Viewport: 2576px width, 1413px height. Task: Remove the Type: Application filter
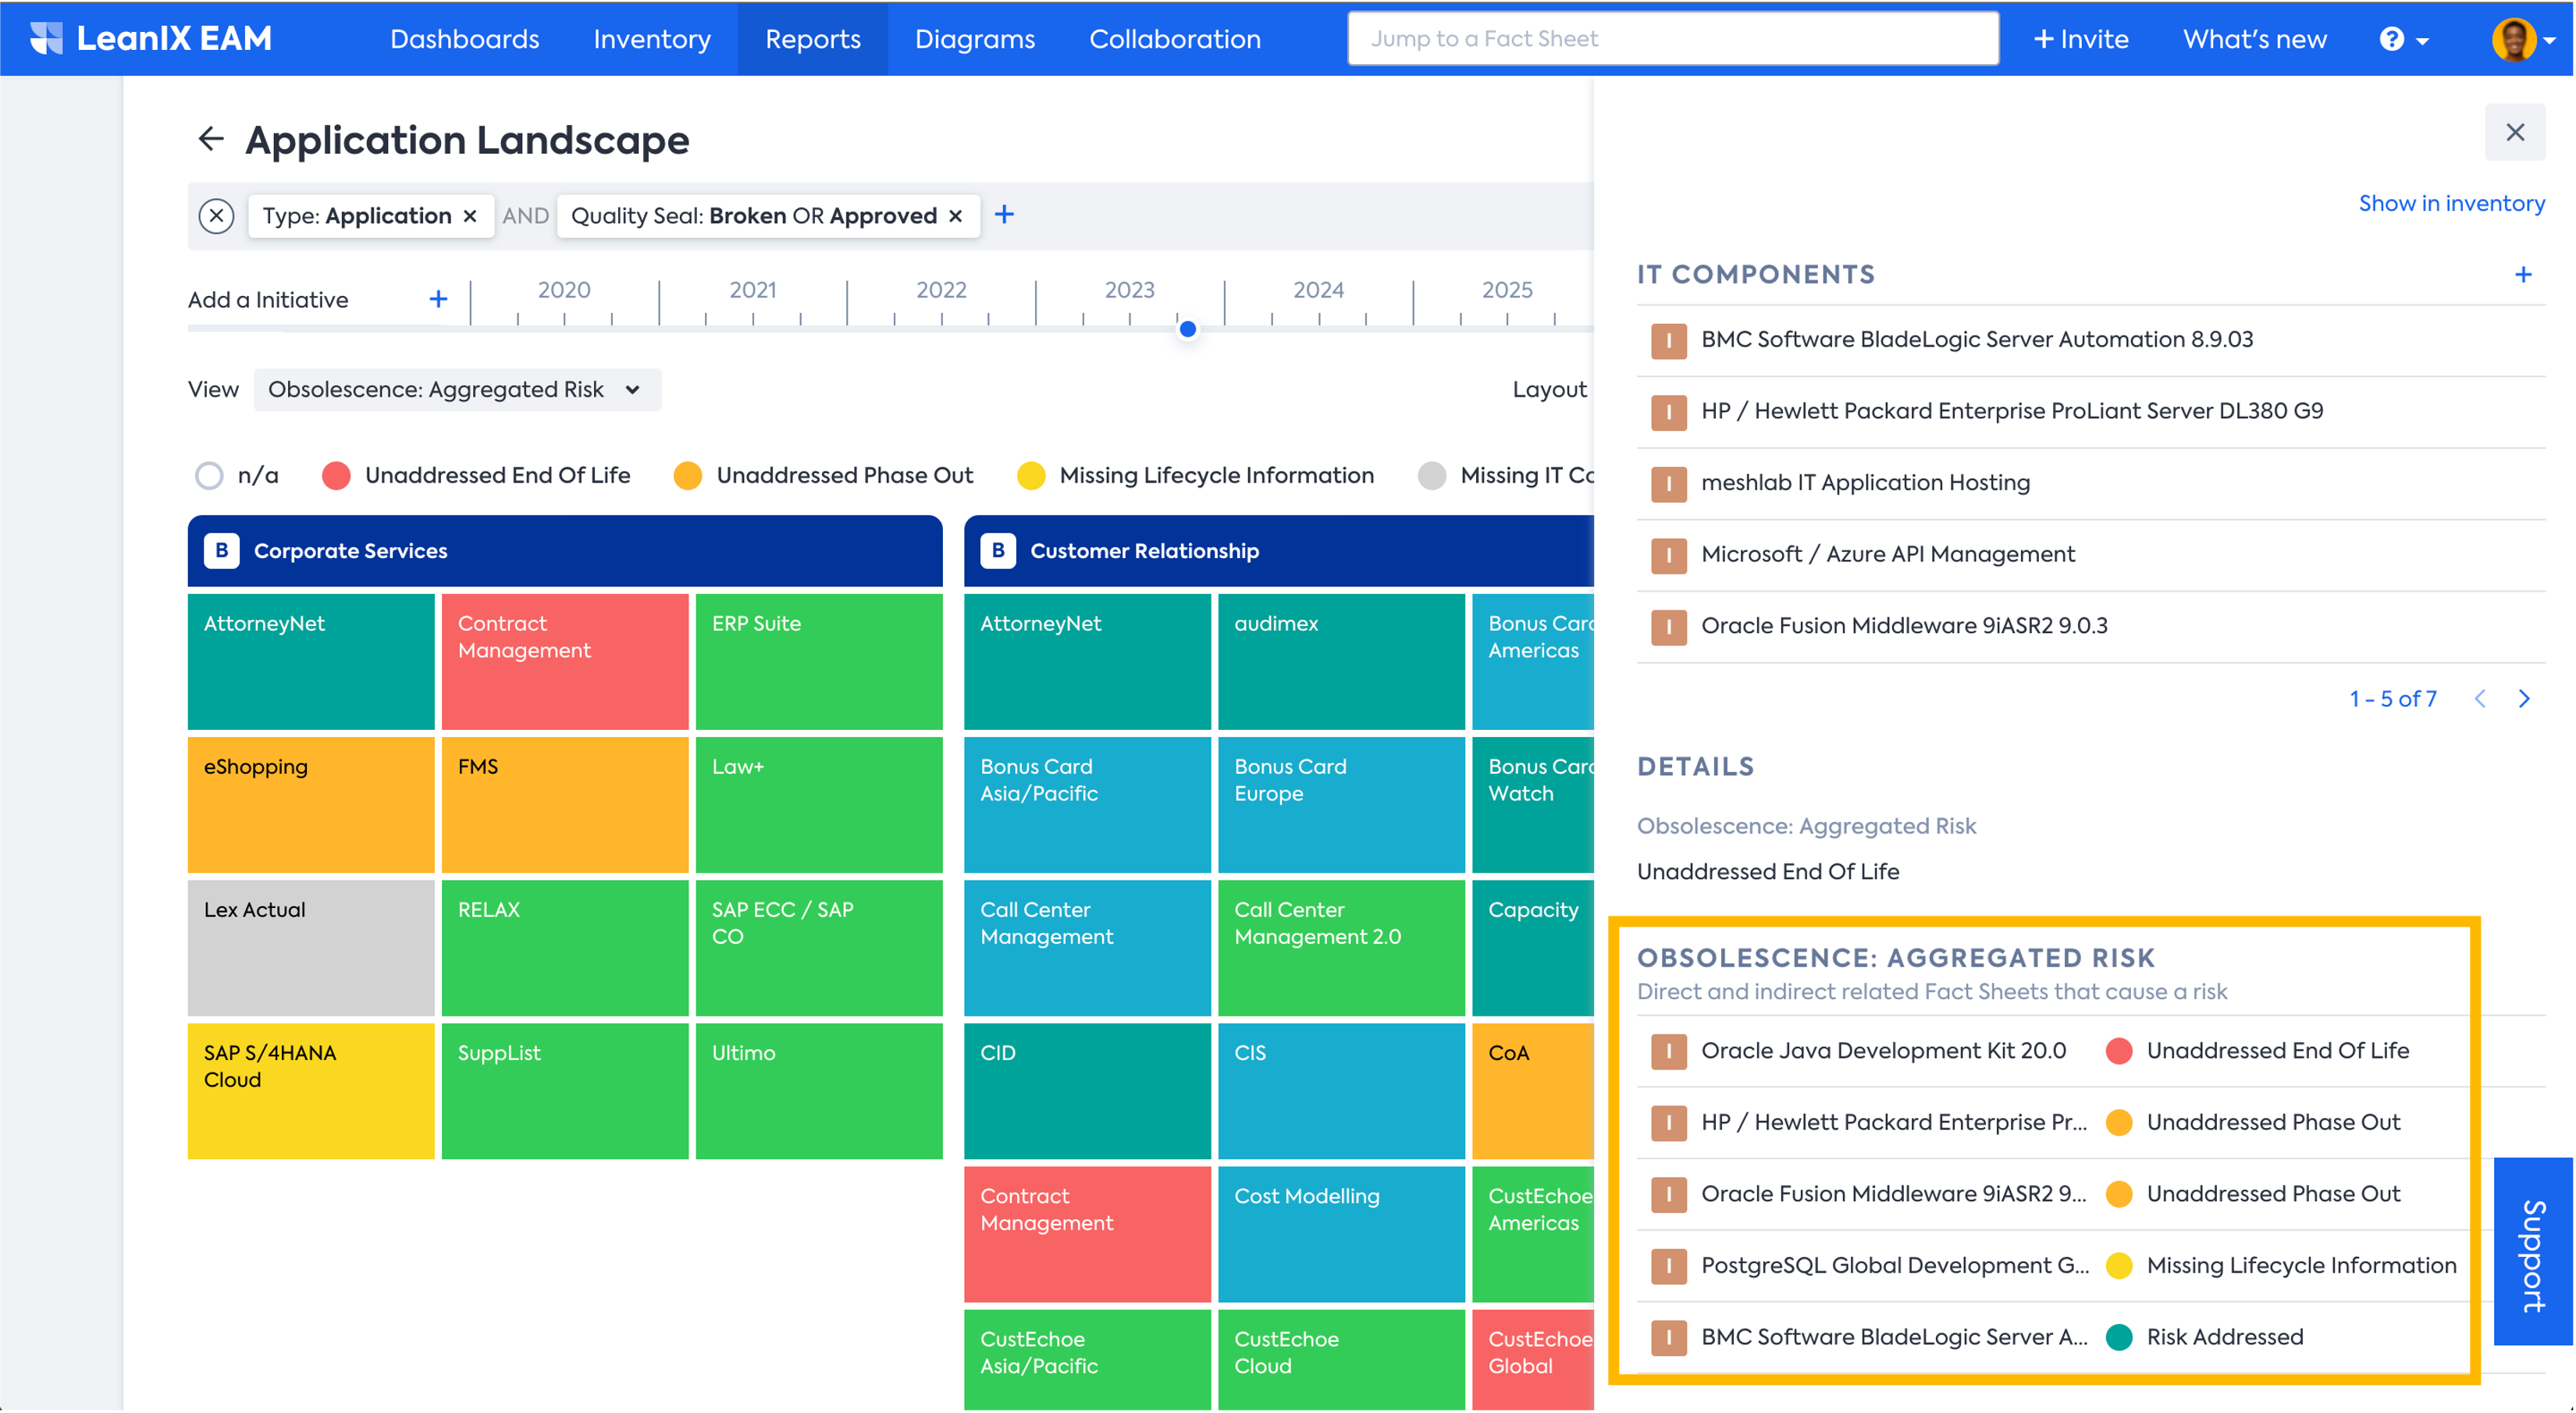point(470,216)
